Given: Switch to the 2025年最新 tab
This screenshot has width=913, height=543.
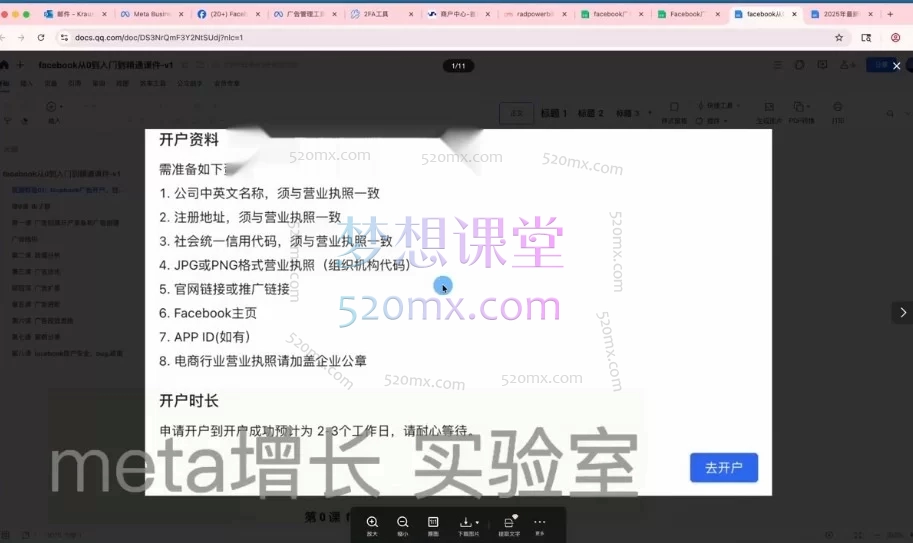Looking at the screenshot, I should point(841,14).
